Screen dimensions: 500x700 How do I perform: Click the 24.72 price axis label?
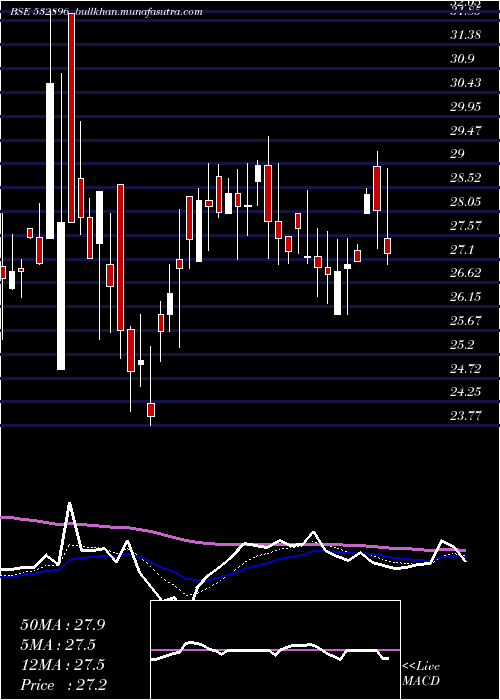[466, 368]
